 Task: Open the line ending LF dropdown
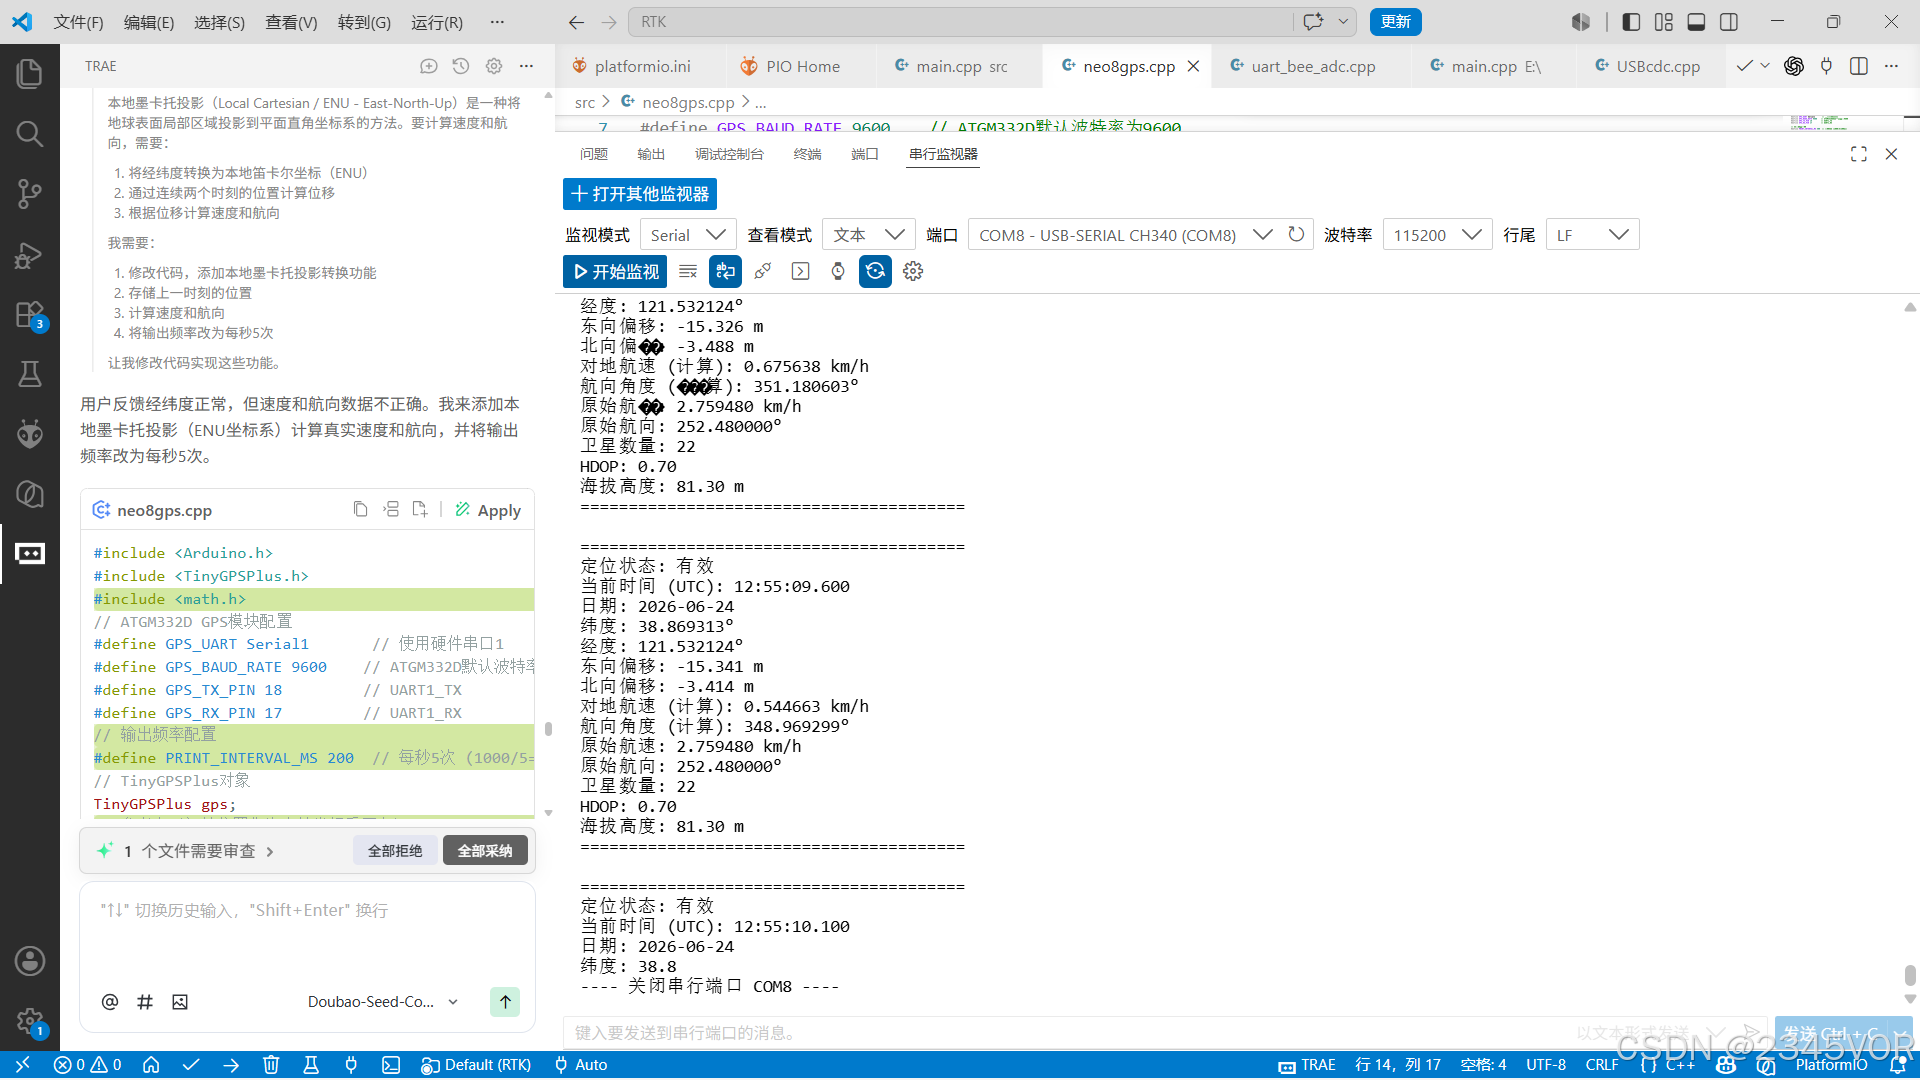pos(1592,235)
